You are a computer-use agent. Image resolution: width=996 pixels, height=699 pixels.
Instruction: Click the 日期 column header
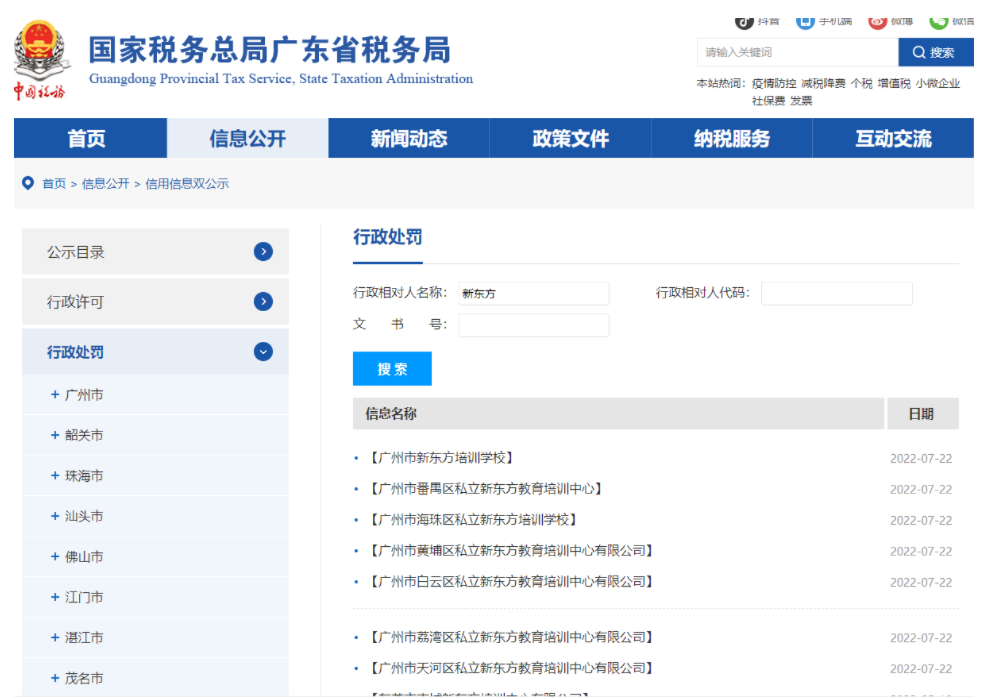[921, 414]
